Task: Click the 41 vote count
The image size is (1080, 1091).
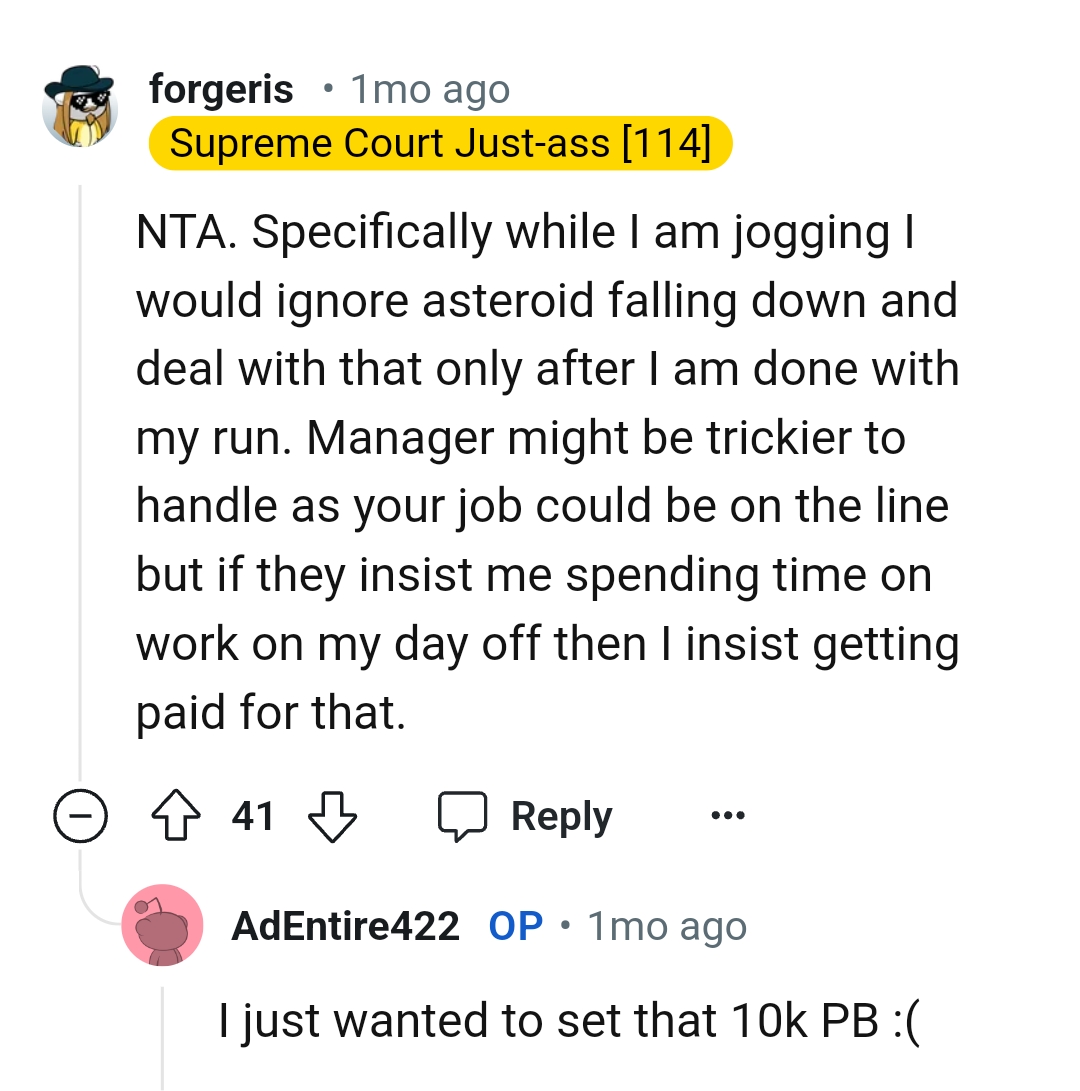Action: pyautogui.click(x=253, y=815)
